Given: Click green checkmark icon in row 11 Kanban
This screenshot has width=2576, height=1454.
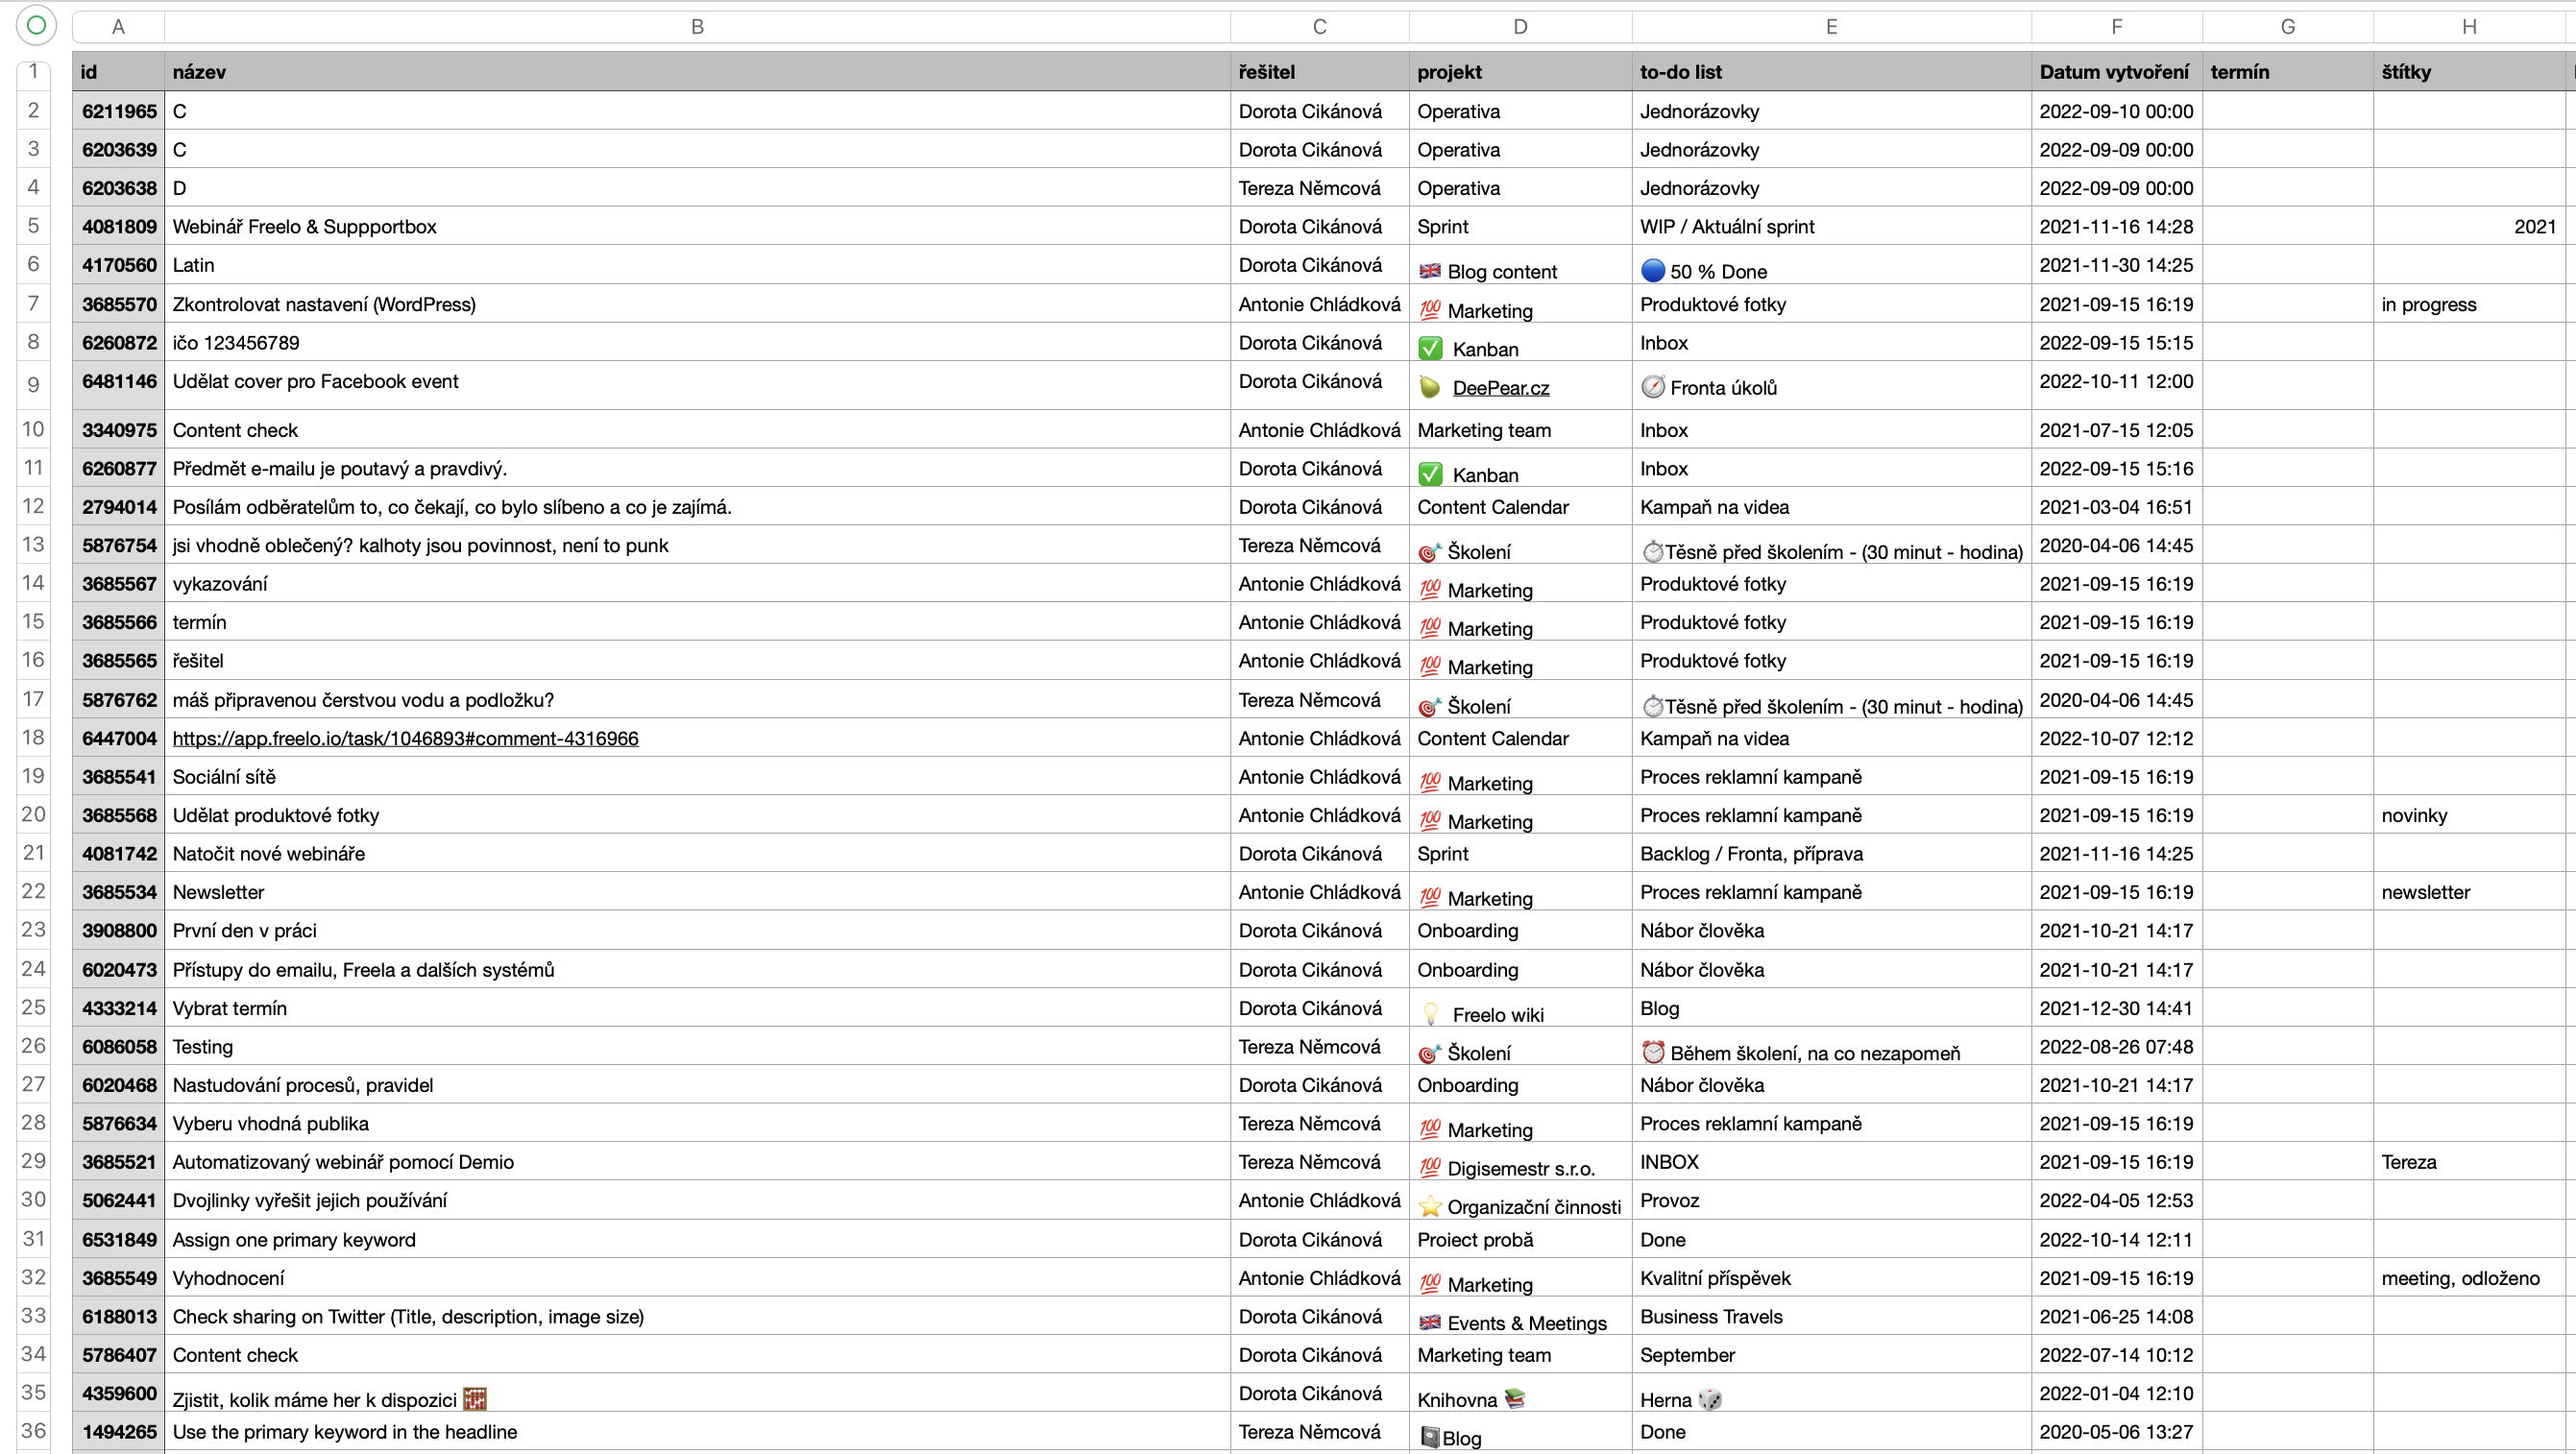Looking at the screenshot, I should (x=1431, y=474).
